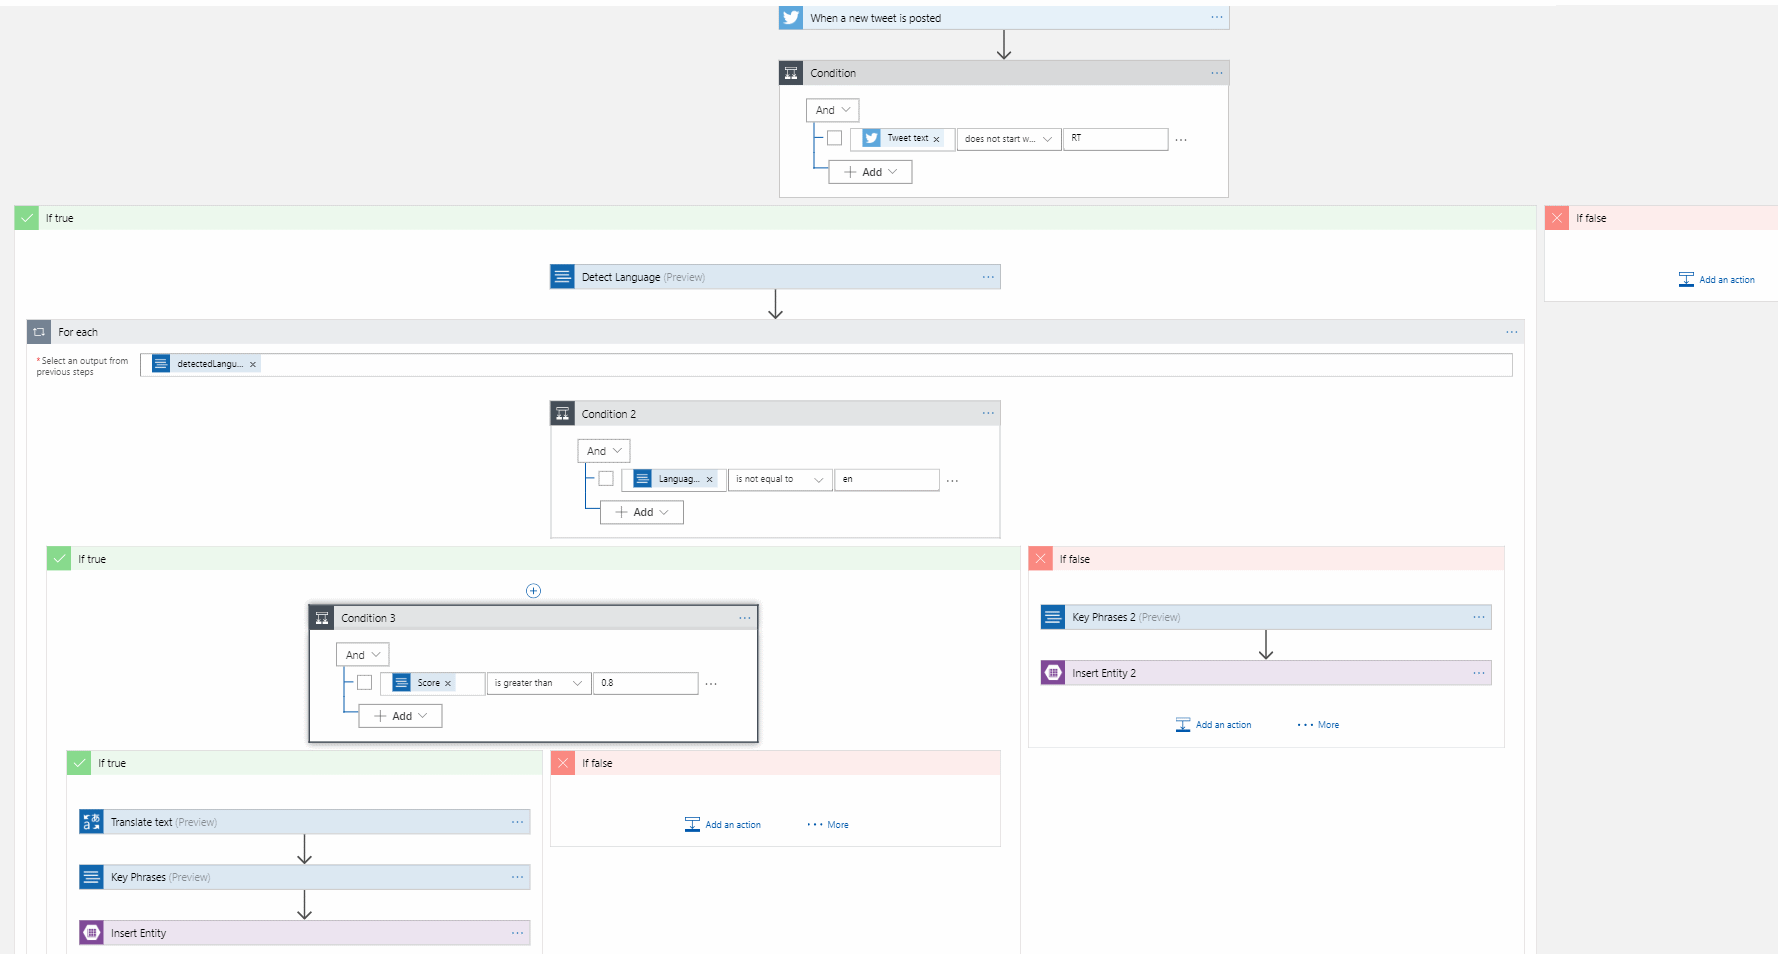Click the en value field in Condition 2

pyautogui.click(x=887, y=480)
